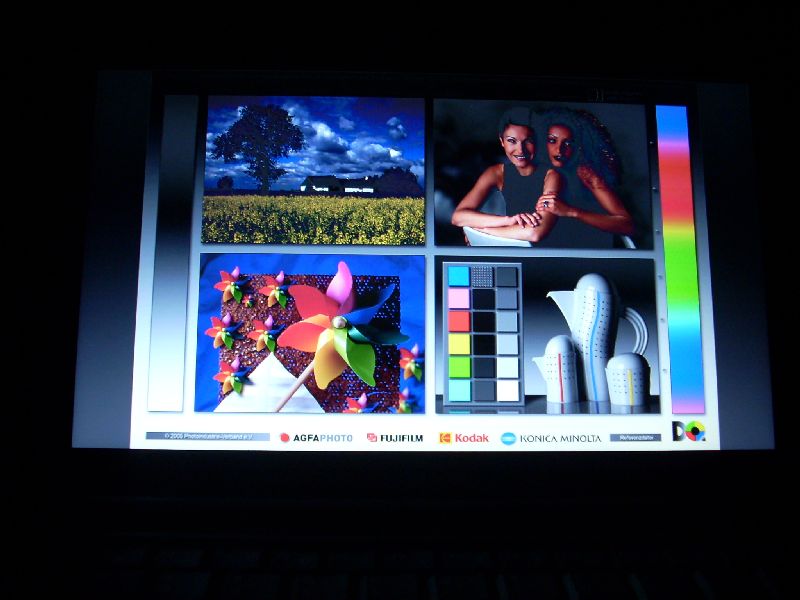This screenshot has width=800, height=600.
Task: Click the Kodak yellow logo icon
Action: [x=445, y=438]
